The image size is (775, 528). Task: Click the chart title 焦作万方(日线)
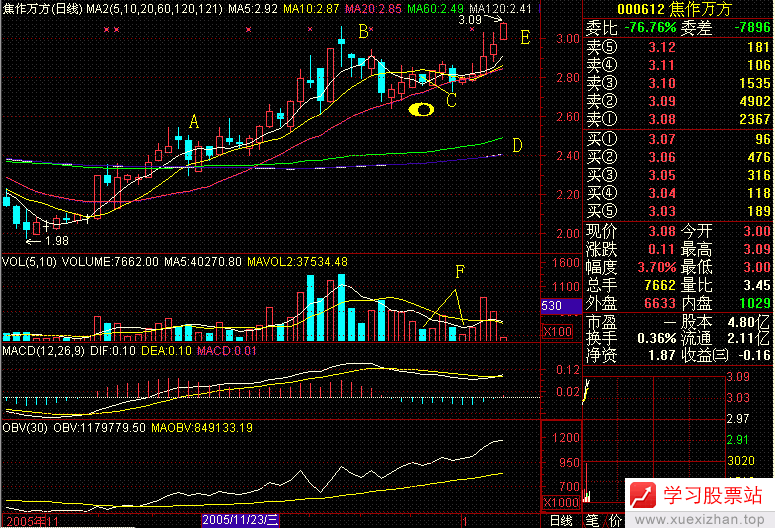point(42,8)
